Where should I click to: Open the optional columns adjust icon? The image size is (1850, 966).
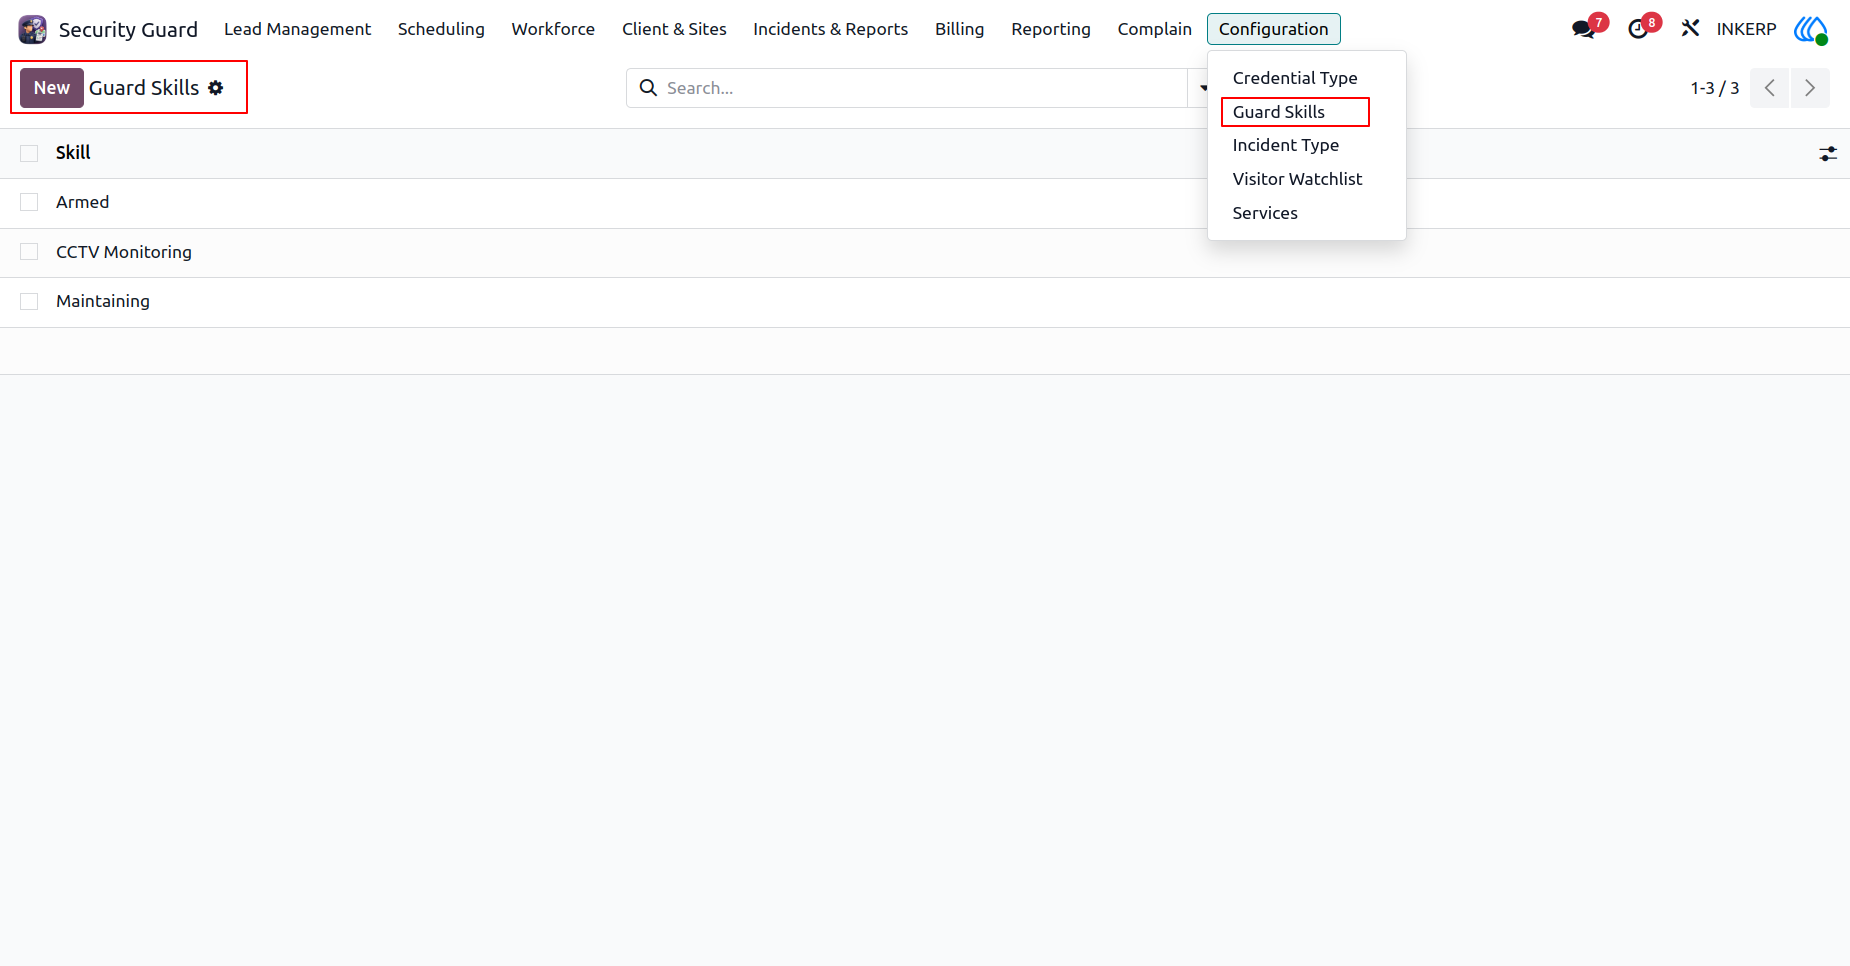pyautogui.click(x=1828, y=154)
